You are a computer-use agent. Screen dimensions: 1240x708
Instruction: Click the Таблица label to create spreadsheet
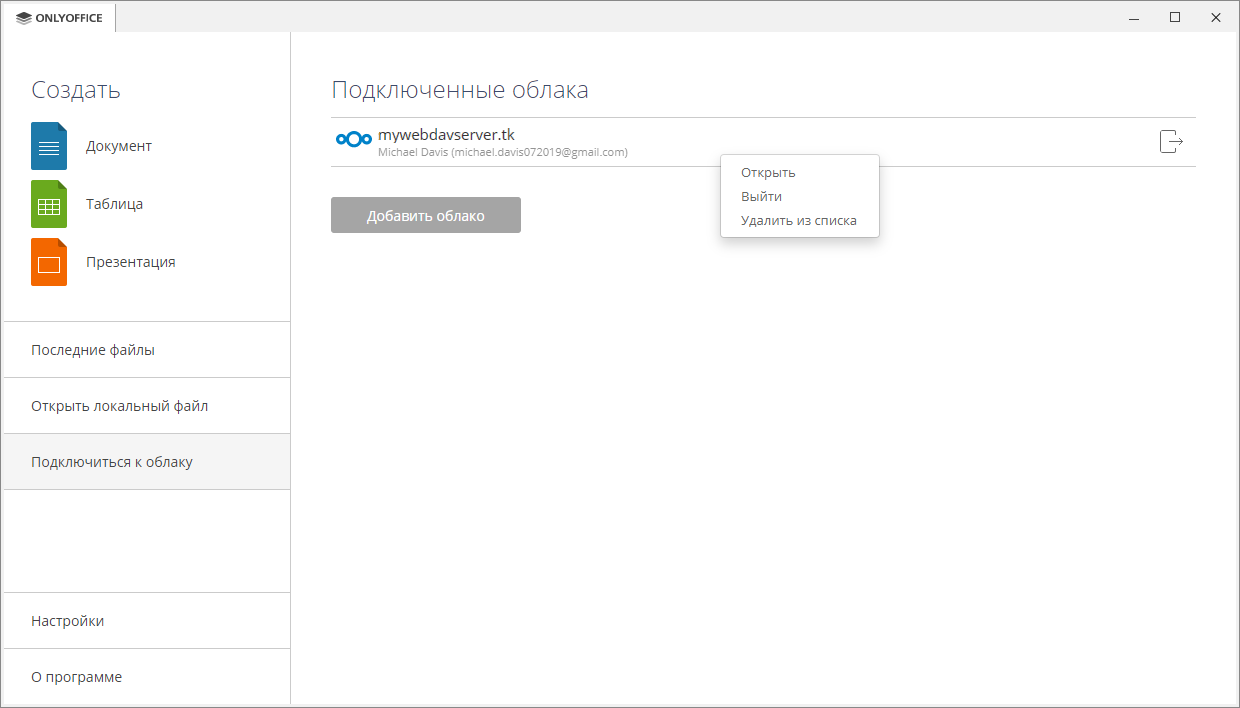point(114,204)
